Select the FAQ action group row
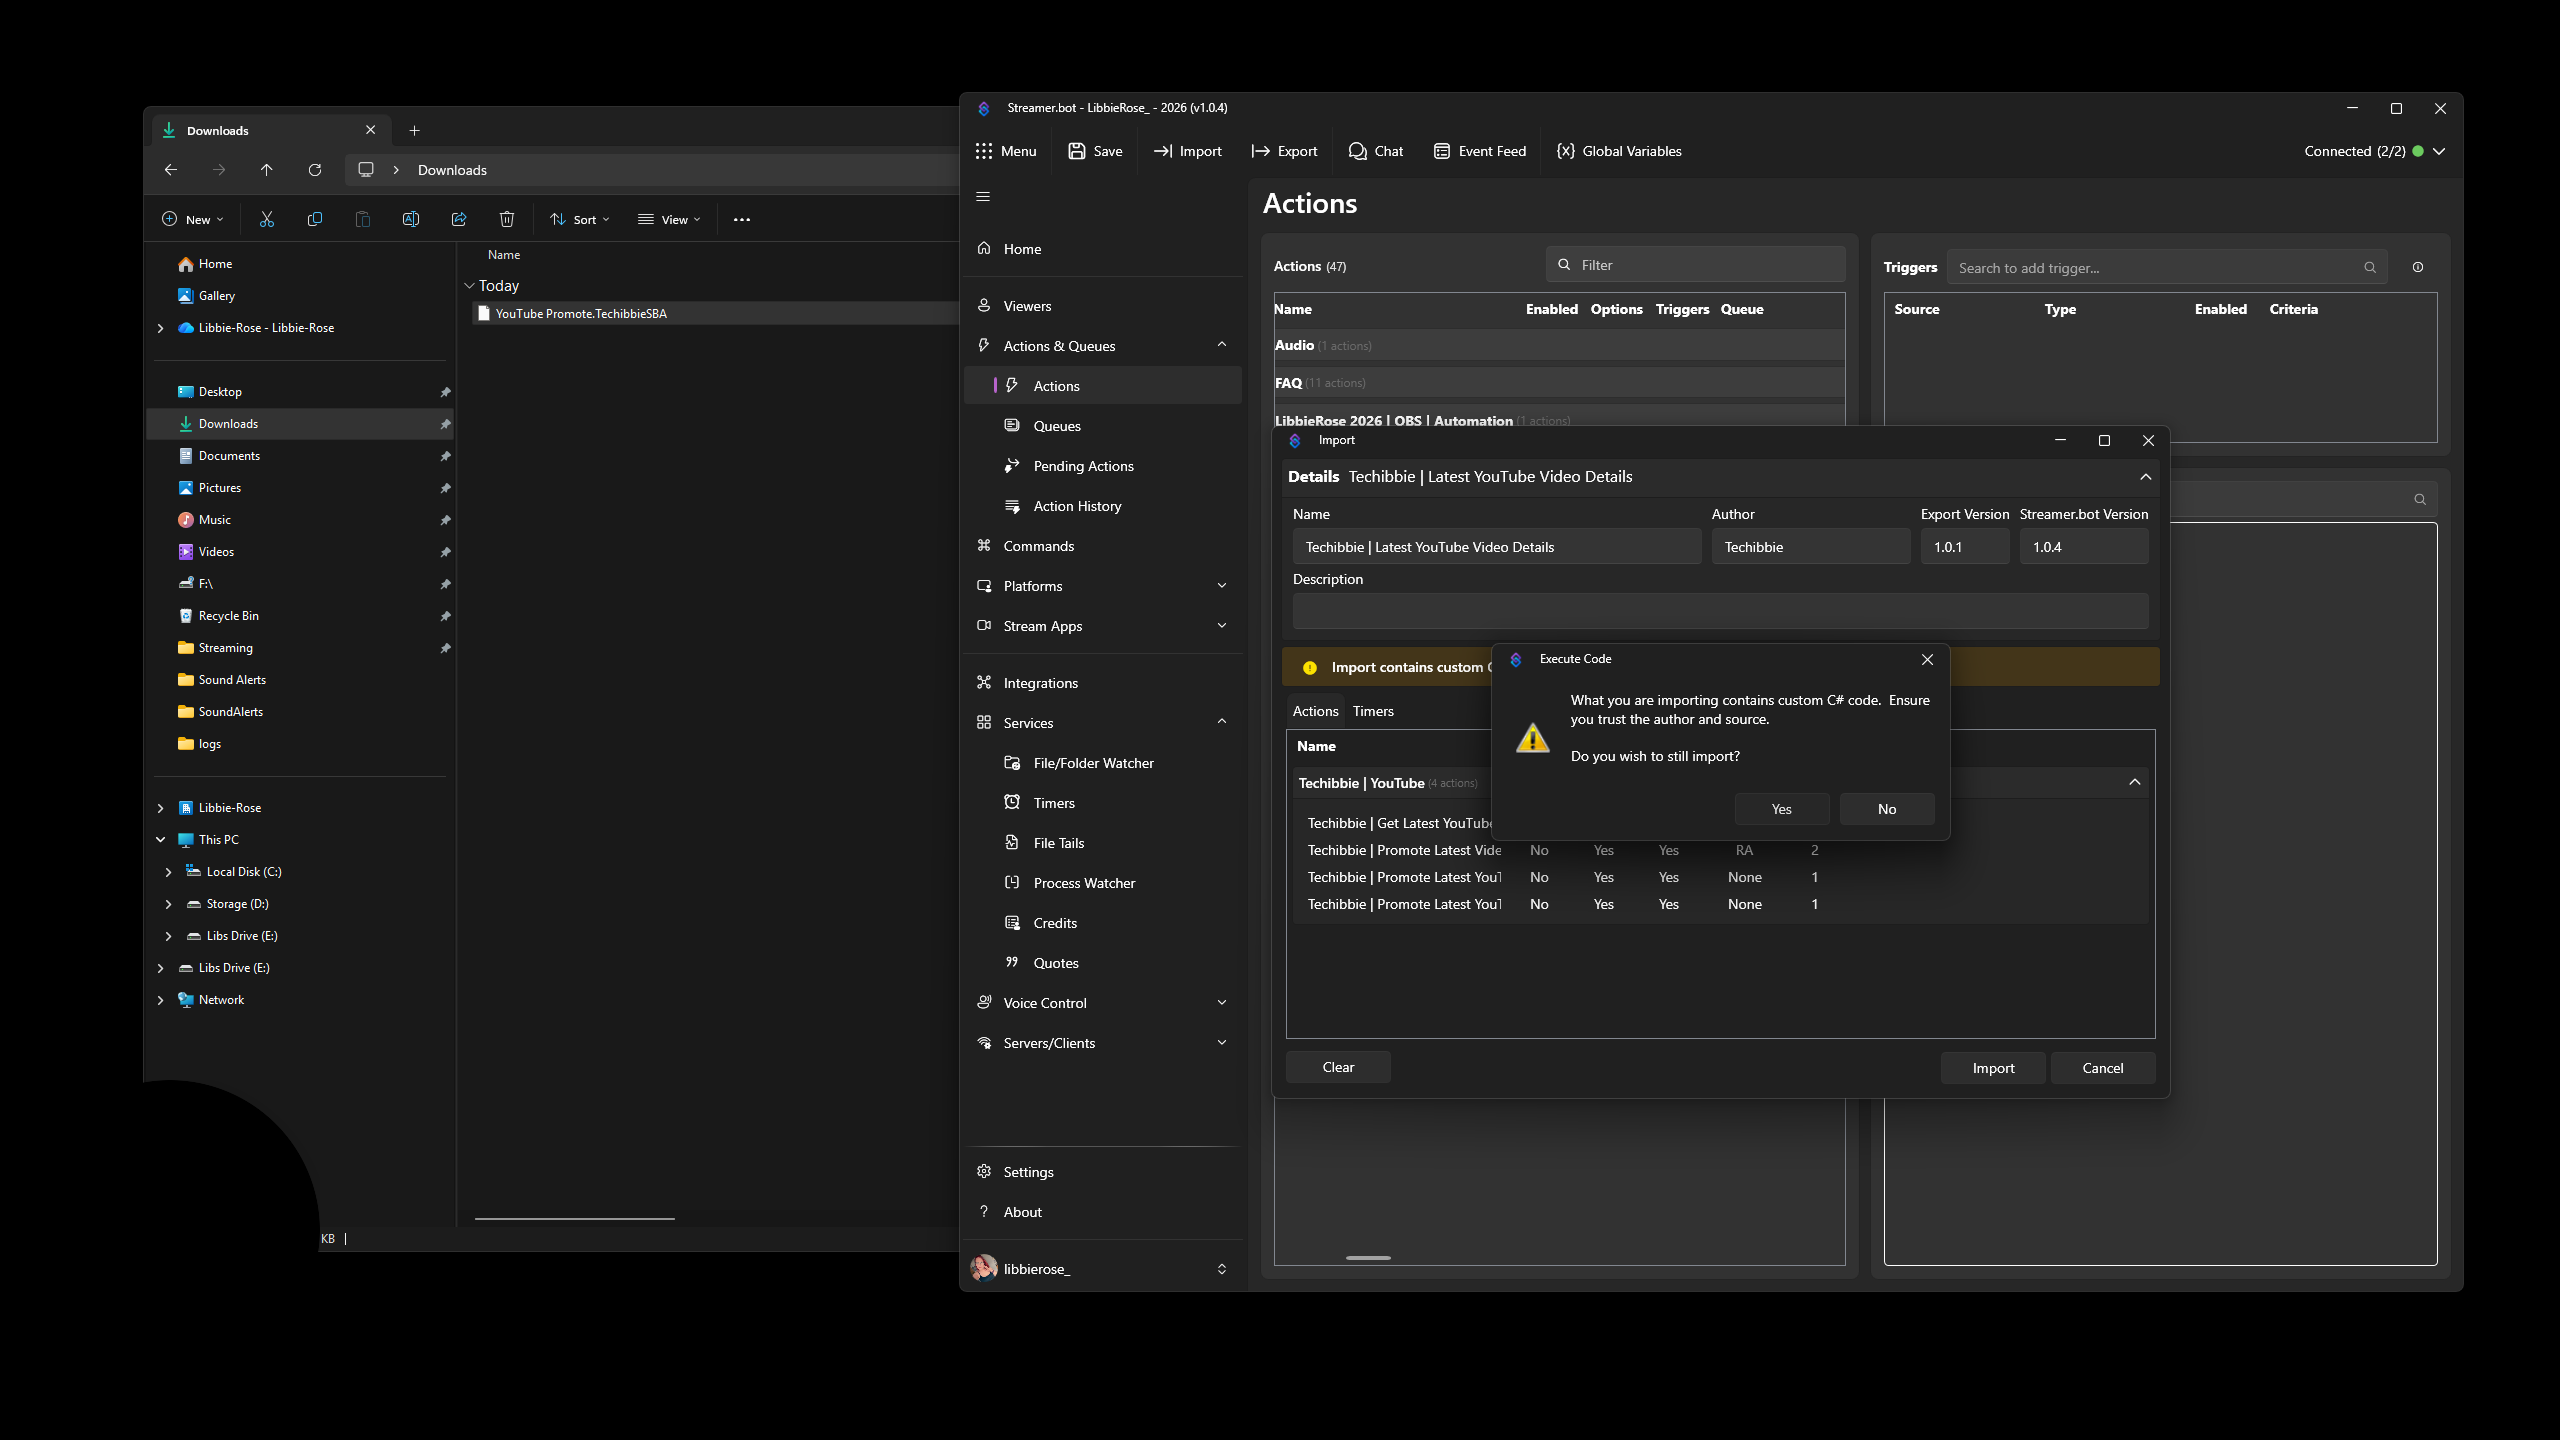Image resolution: width=2560 pixels, height=1440 pixels. [1559, 383]
